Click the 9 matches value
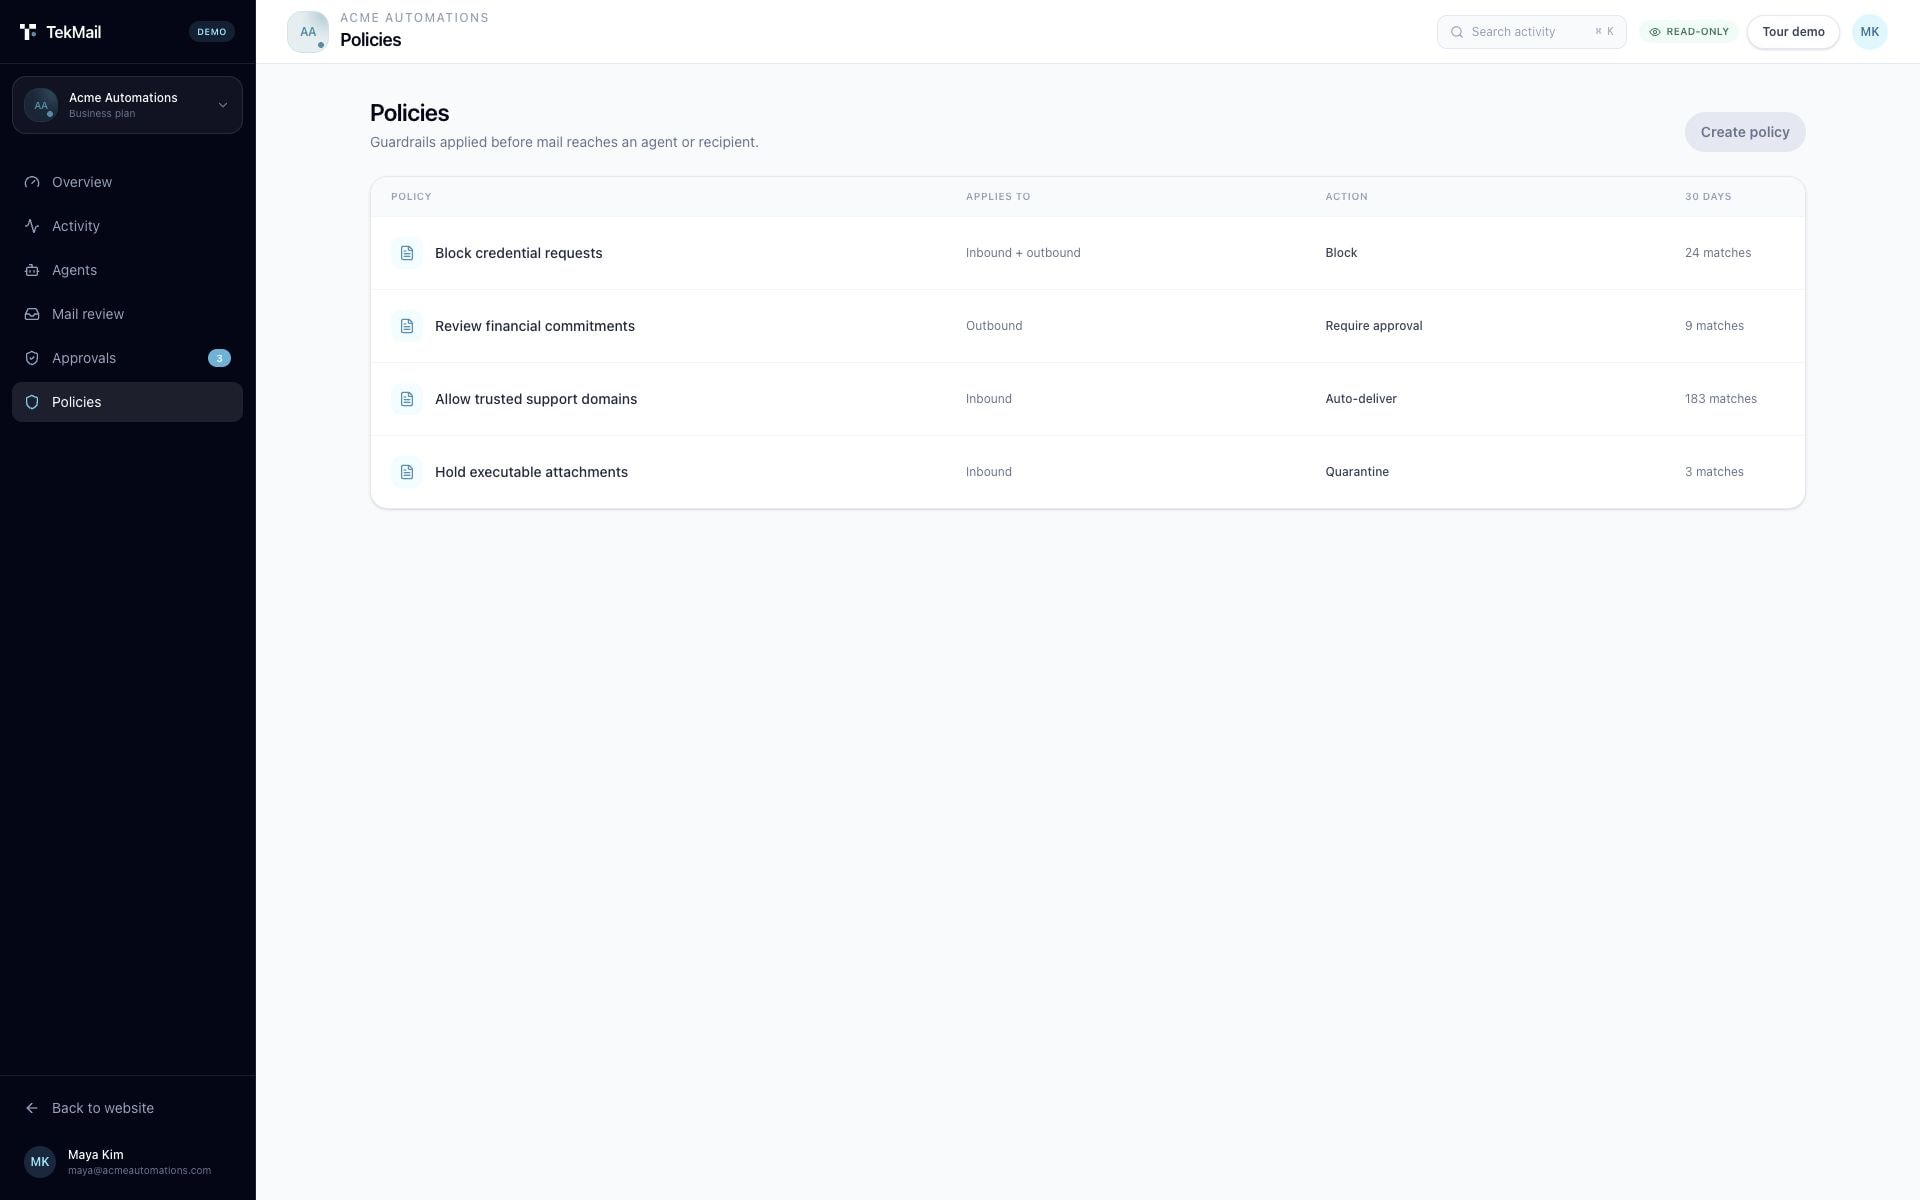The height and width of the screenshot is (1200, 1920). tap(1714, 326)
